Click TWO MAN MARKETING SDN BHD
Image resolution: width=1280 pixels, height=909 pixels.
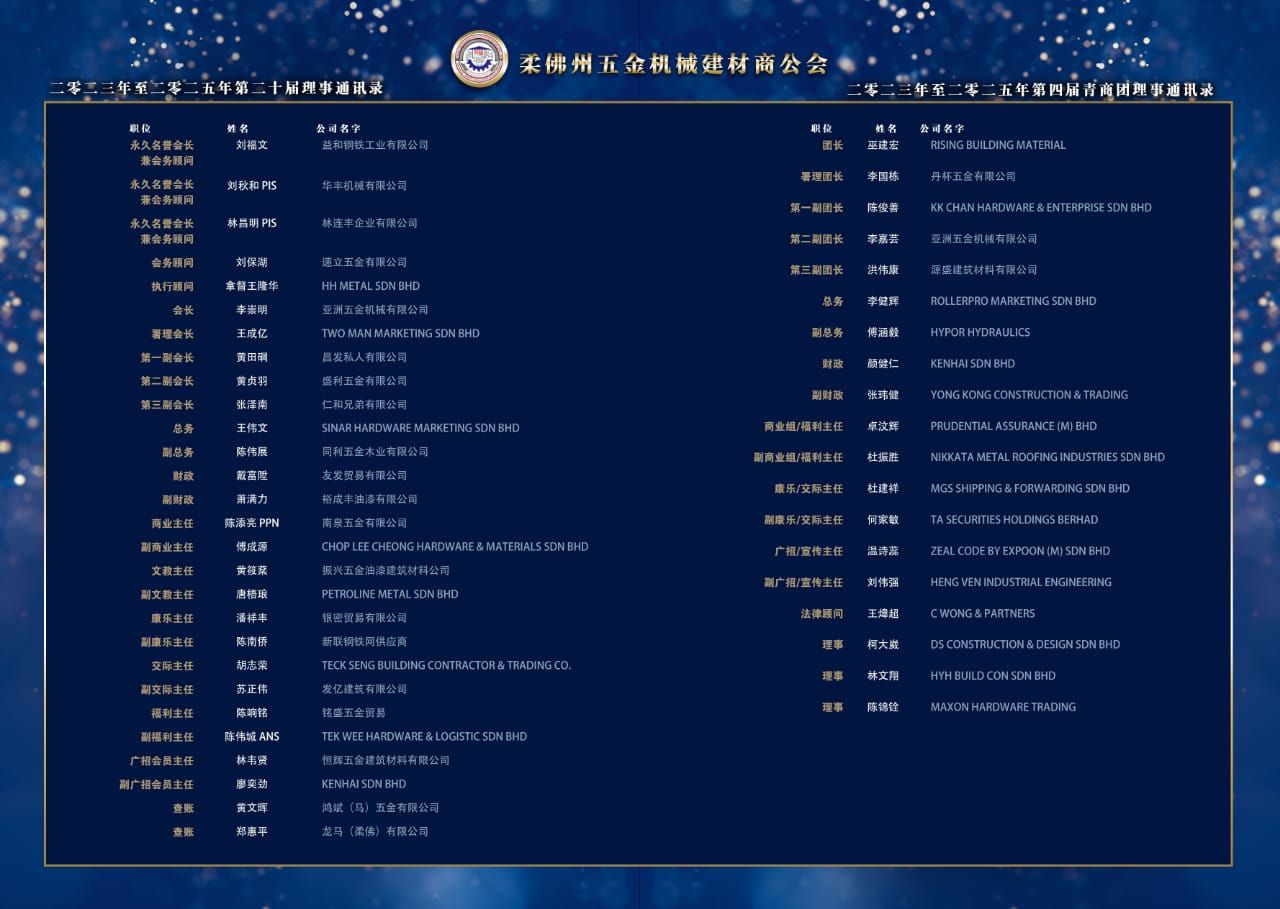[x=400, y=334]
